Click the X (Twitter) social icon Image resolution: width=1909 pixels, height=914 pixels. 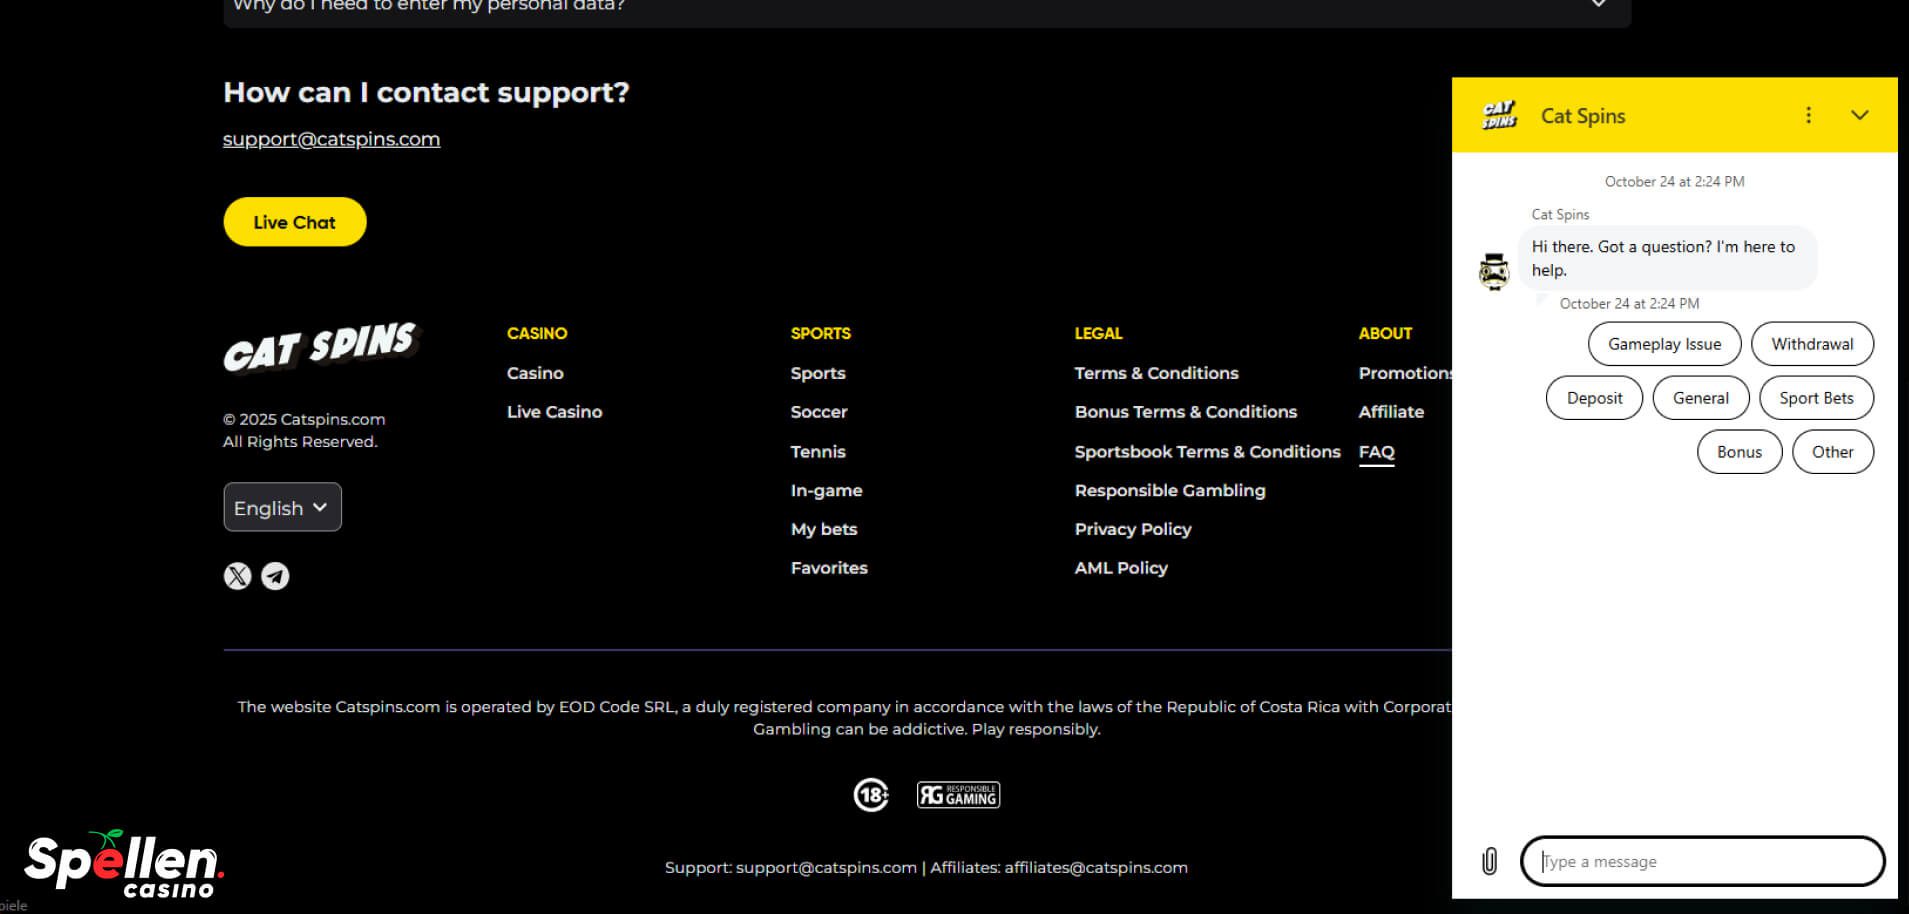[x=237, y=576]
